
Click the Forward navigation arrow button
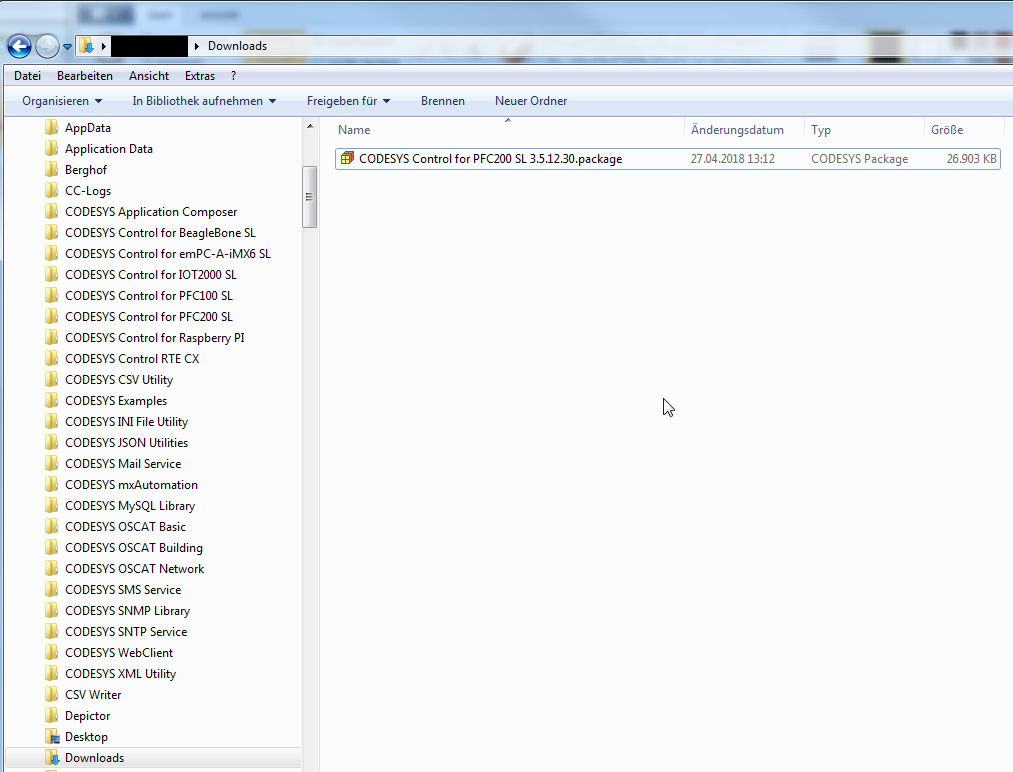(47, 46)
